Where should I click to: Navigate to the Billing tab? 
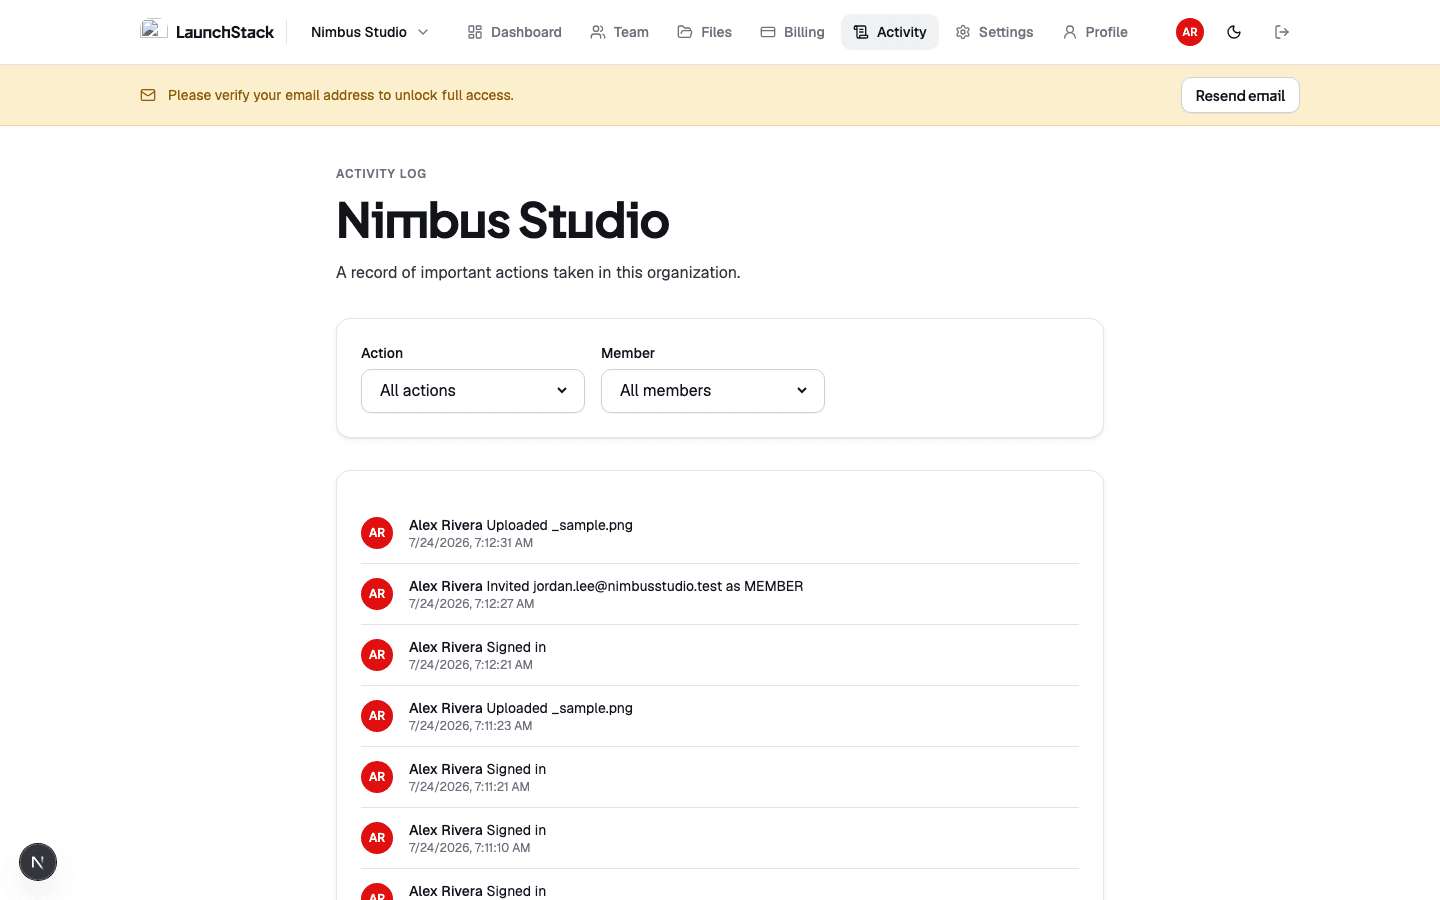pos(792,32)
